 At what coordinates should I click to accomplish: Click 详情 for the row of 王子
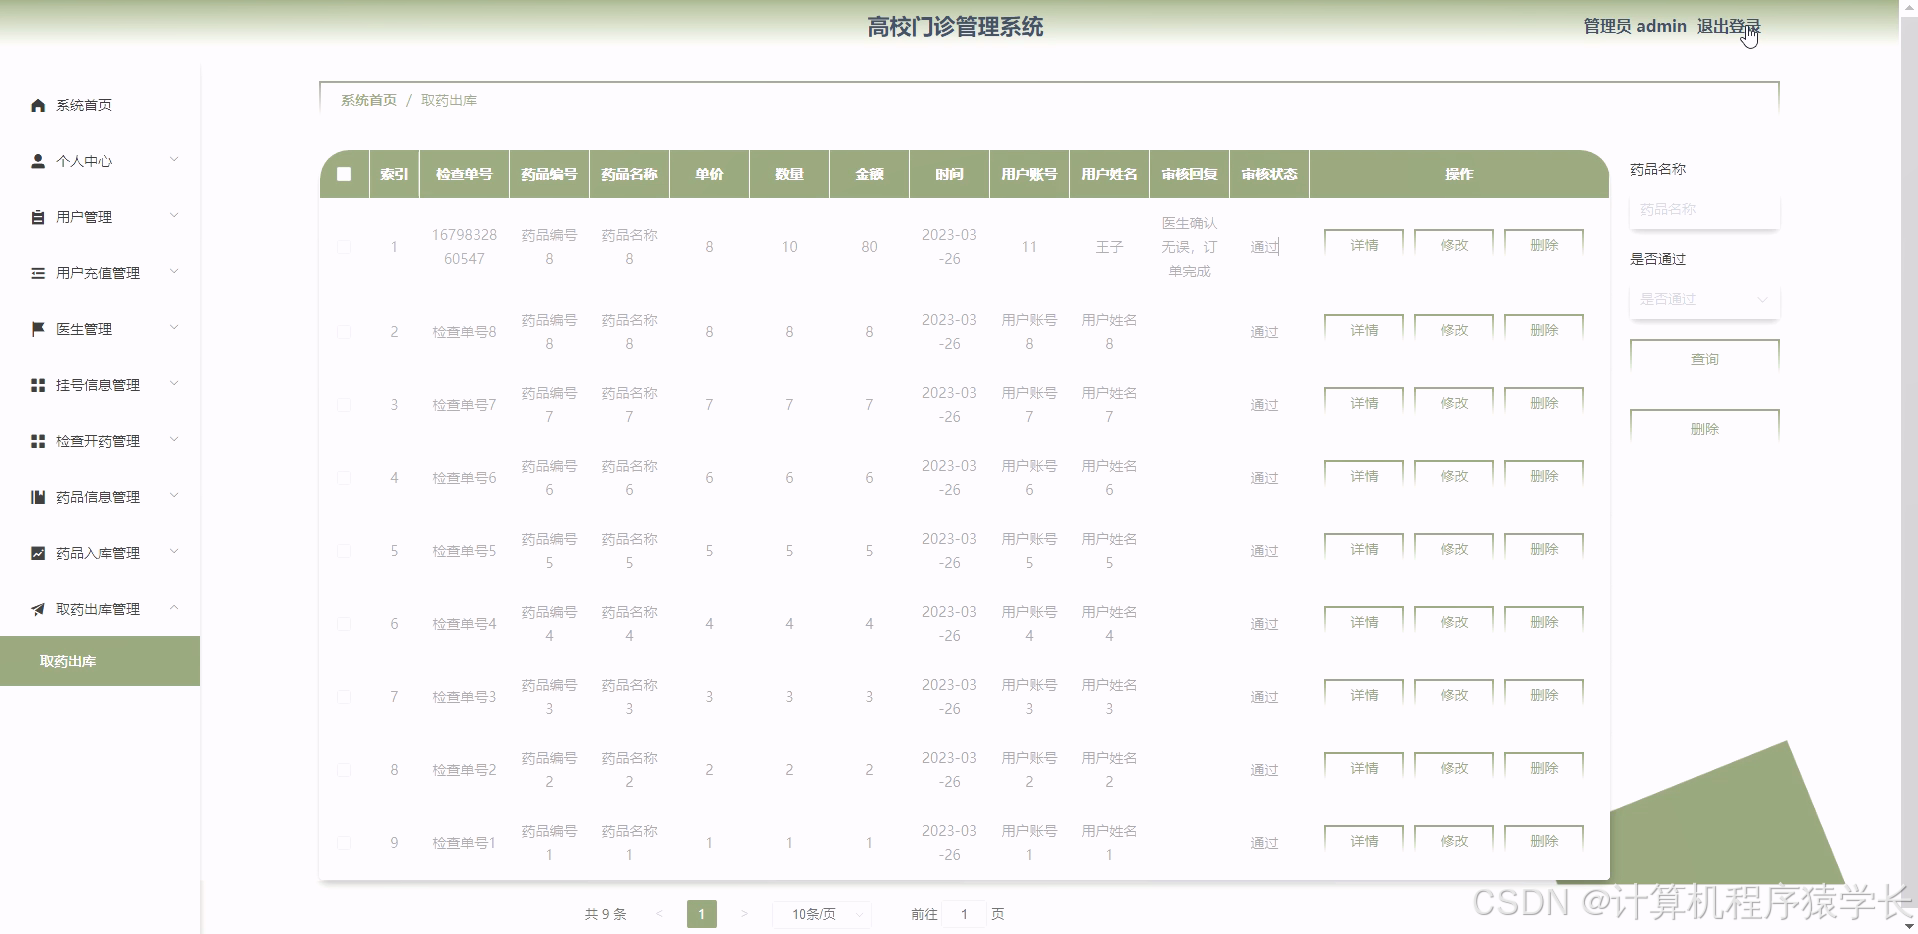point(1364,245)
